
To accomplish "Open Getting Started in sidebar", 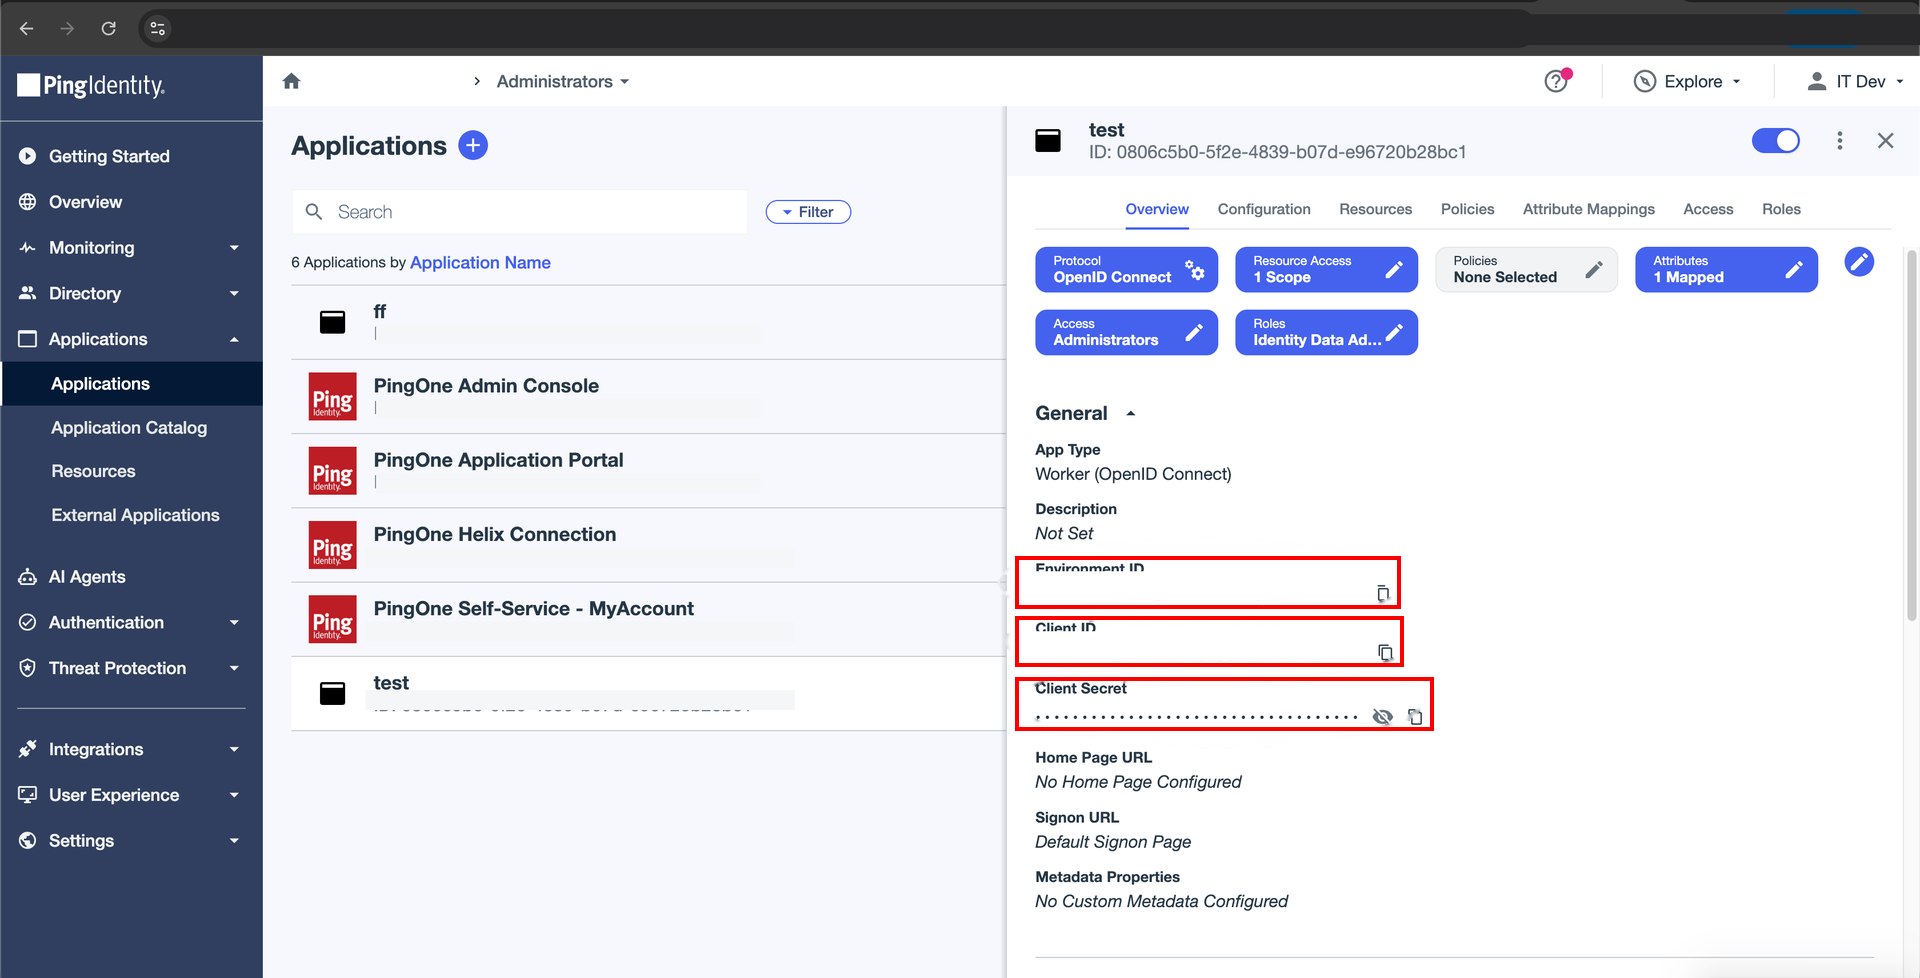I will 131,156.
